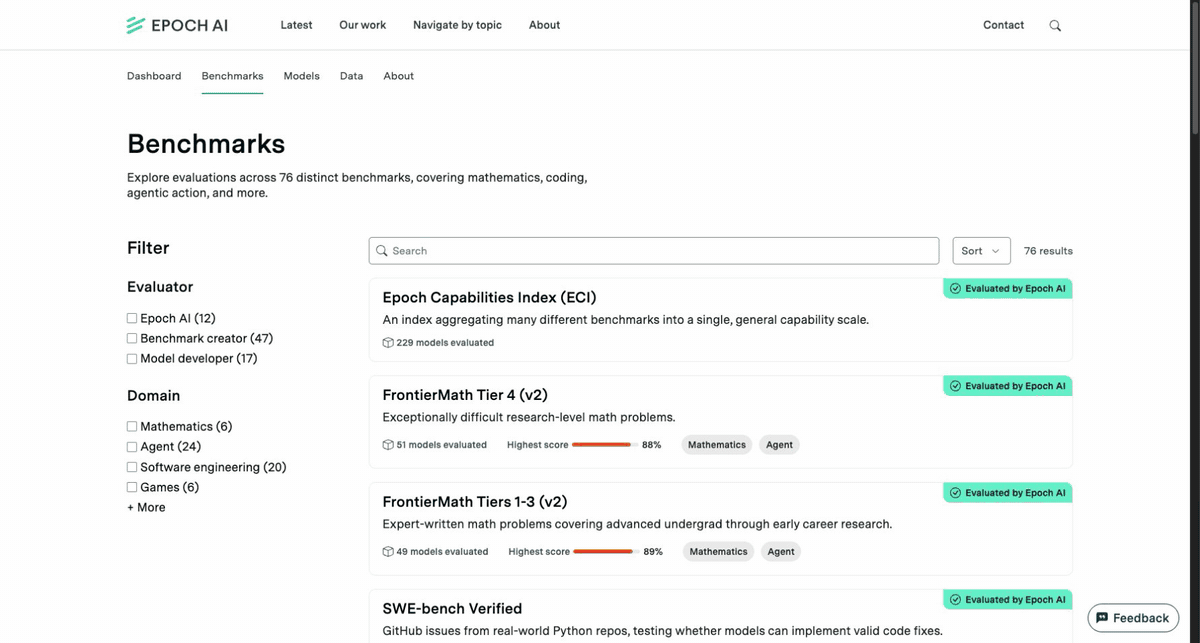
Task: Click the Feedback chat bubble icon
Action: click(x=1102, y=618)
